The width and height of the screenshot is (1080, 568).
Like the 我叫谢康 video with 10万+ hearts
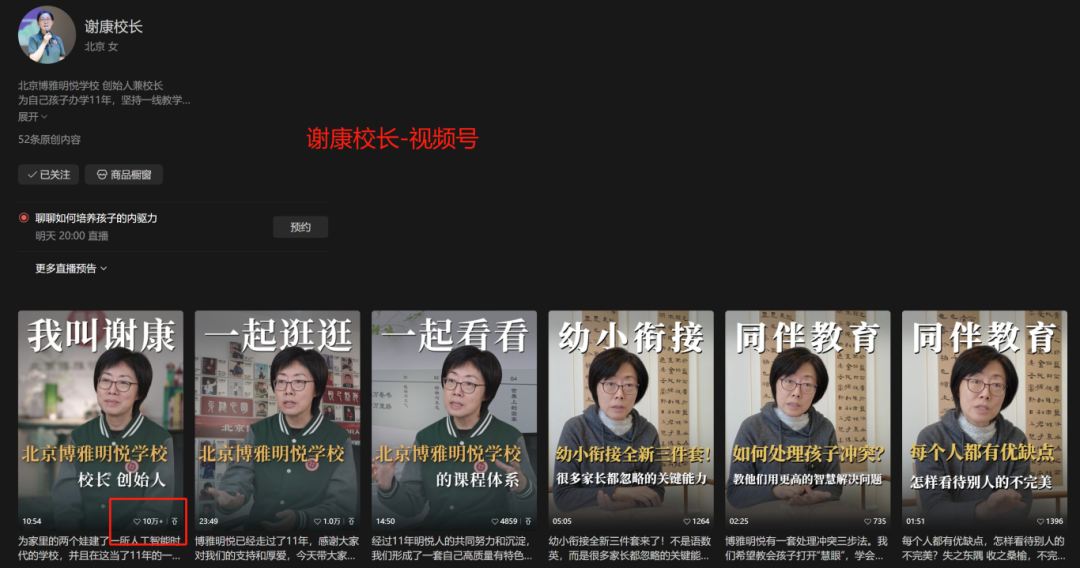click(138, 521)
